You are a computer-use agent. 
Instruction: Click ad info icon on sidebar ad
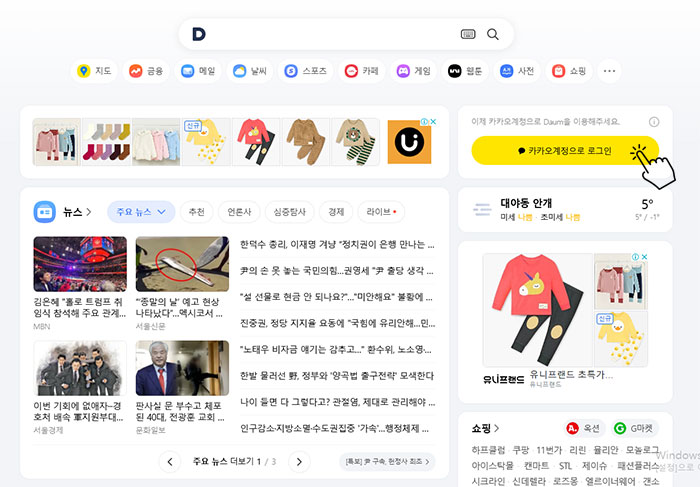pyautogui.click(x=635, y=257)
